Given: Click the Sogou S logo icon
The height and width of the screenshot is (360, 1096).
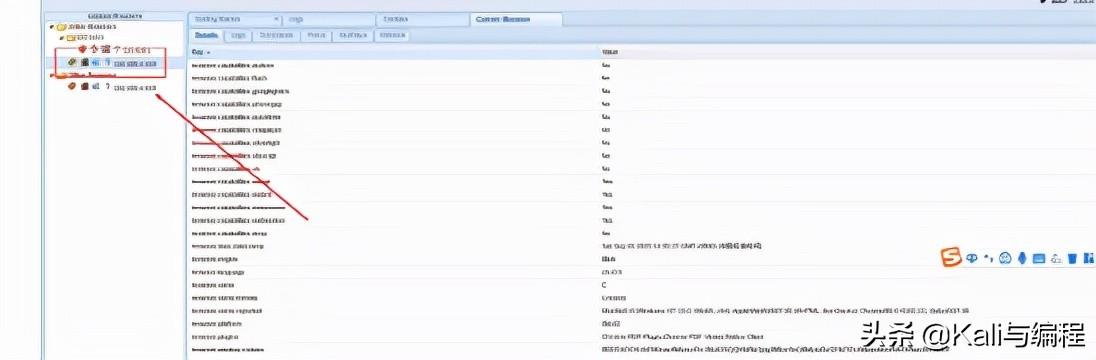Looking at the screenshot, I should [x=951, y=258].
